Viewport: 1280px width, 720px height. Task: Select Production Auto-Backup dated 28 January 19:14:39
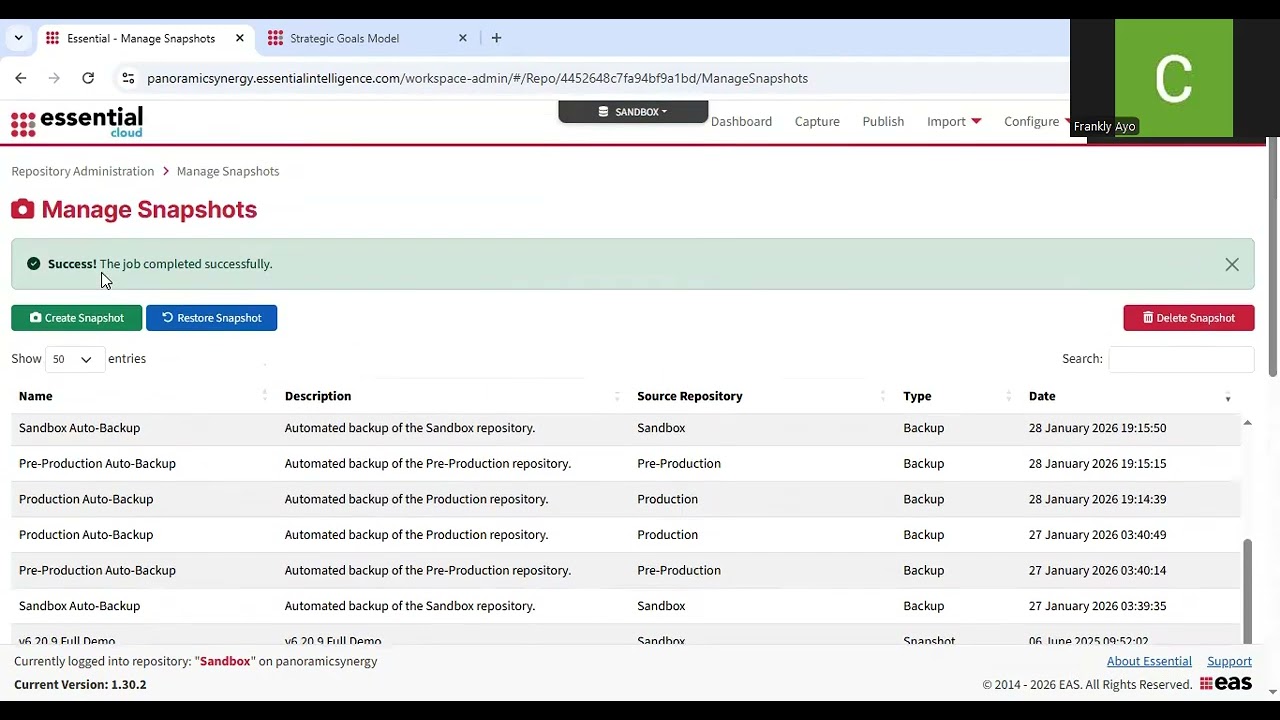tap(625, 499)
